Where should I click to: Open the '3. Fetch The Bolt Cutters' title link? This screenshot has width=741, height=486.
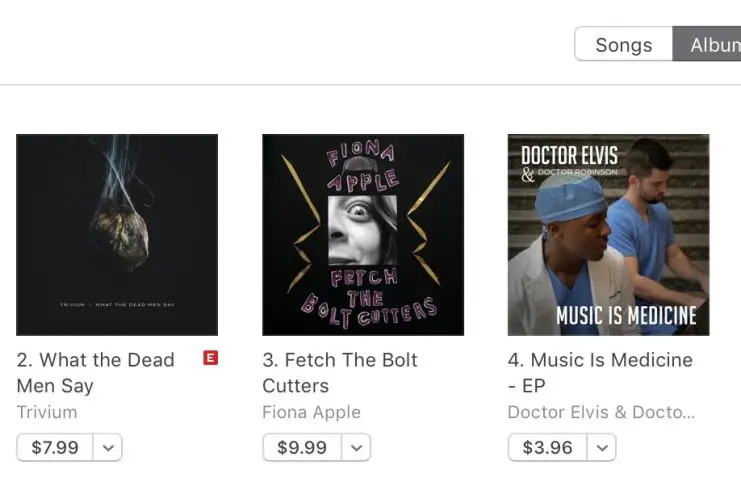[x=340, y=372]
